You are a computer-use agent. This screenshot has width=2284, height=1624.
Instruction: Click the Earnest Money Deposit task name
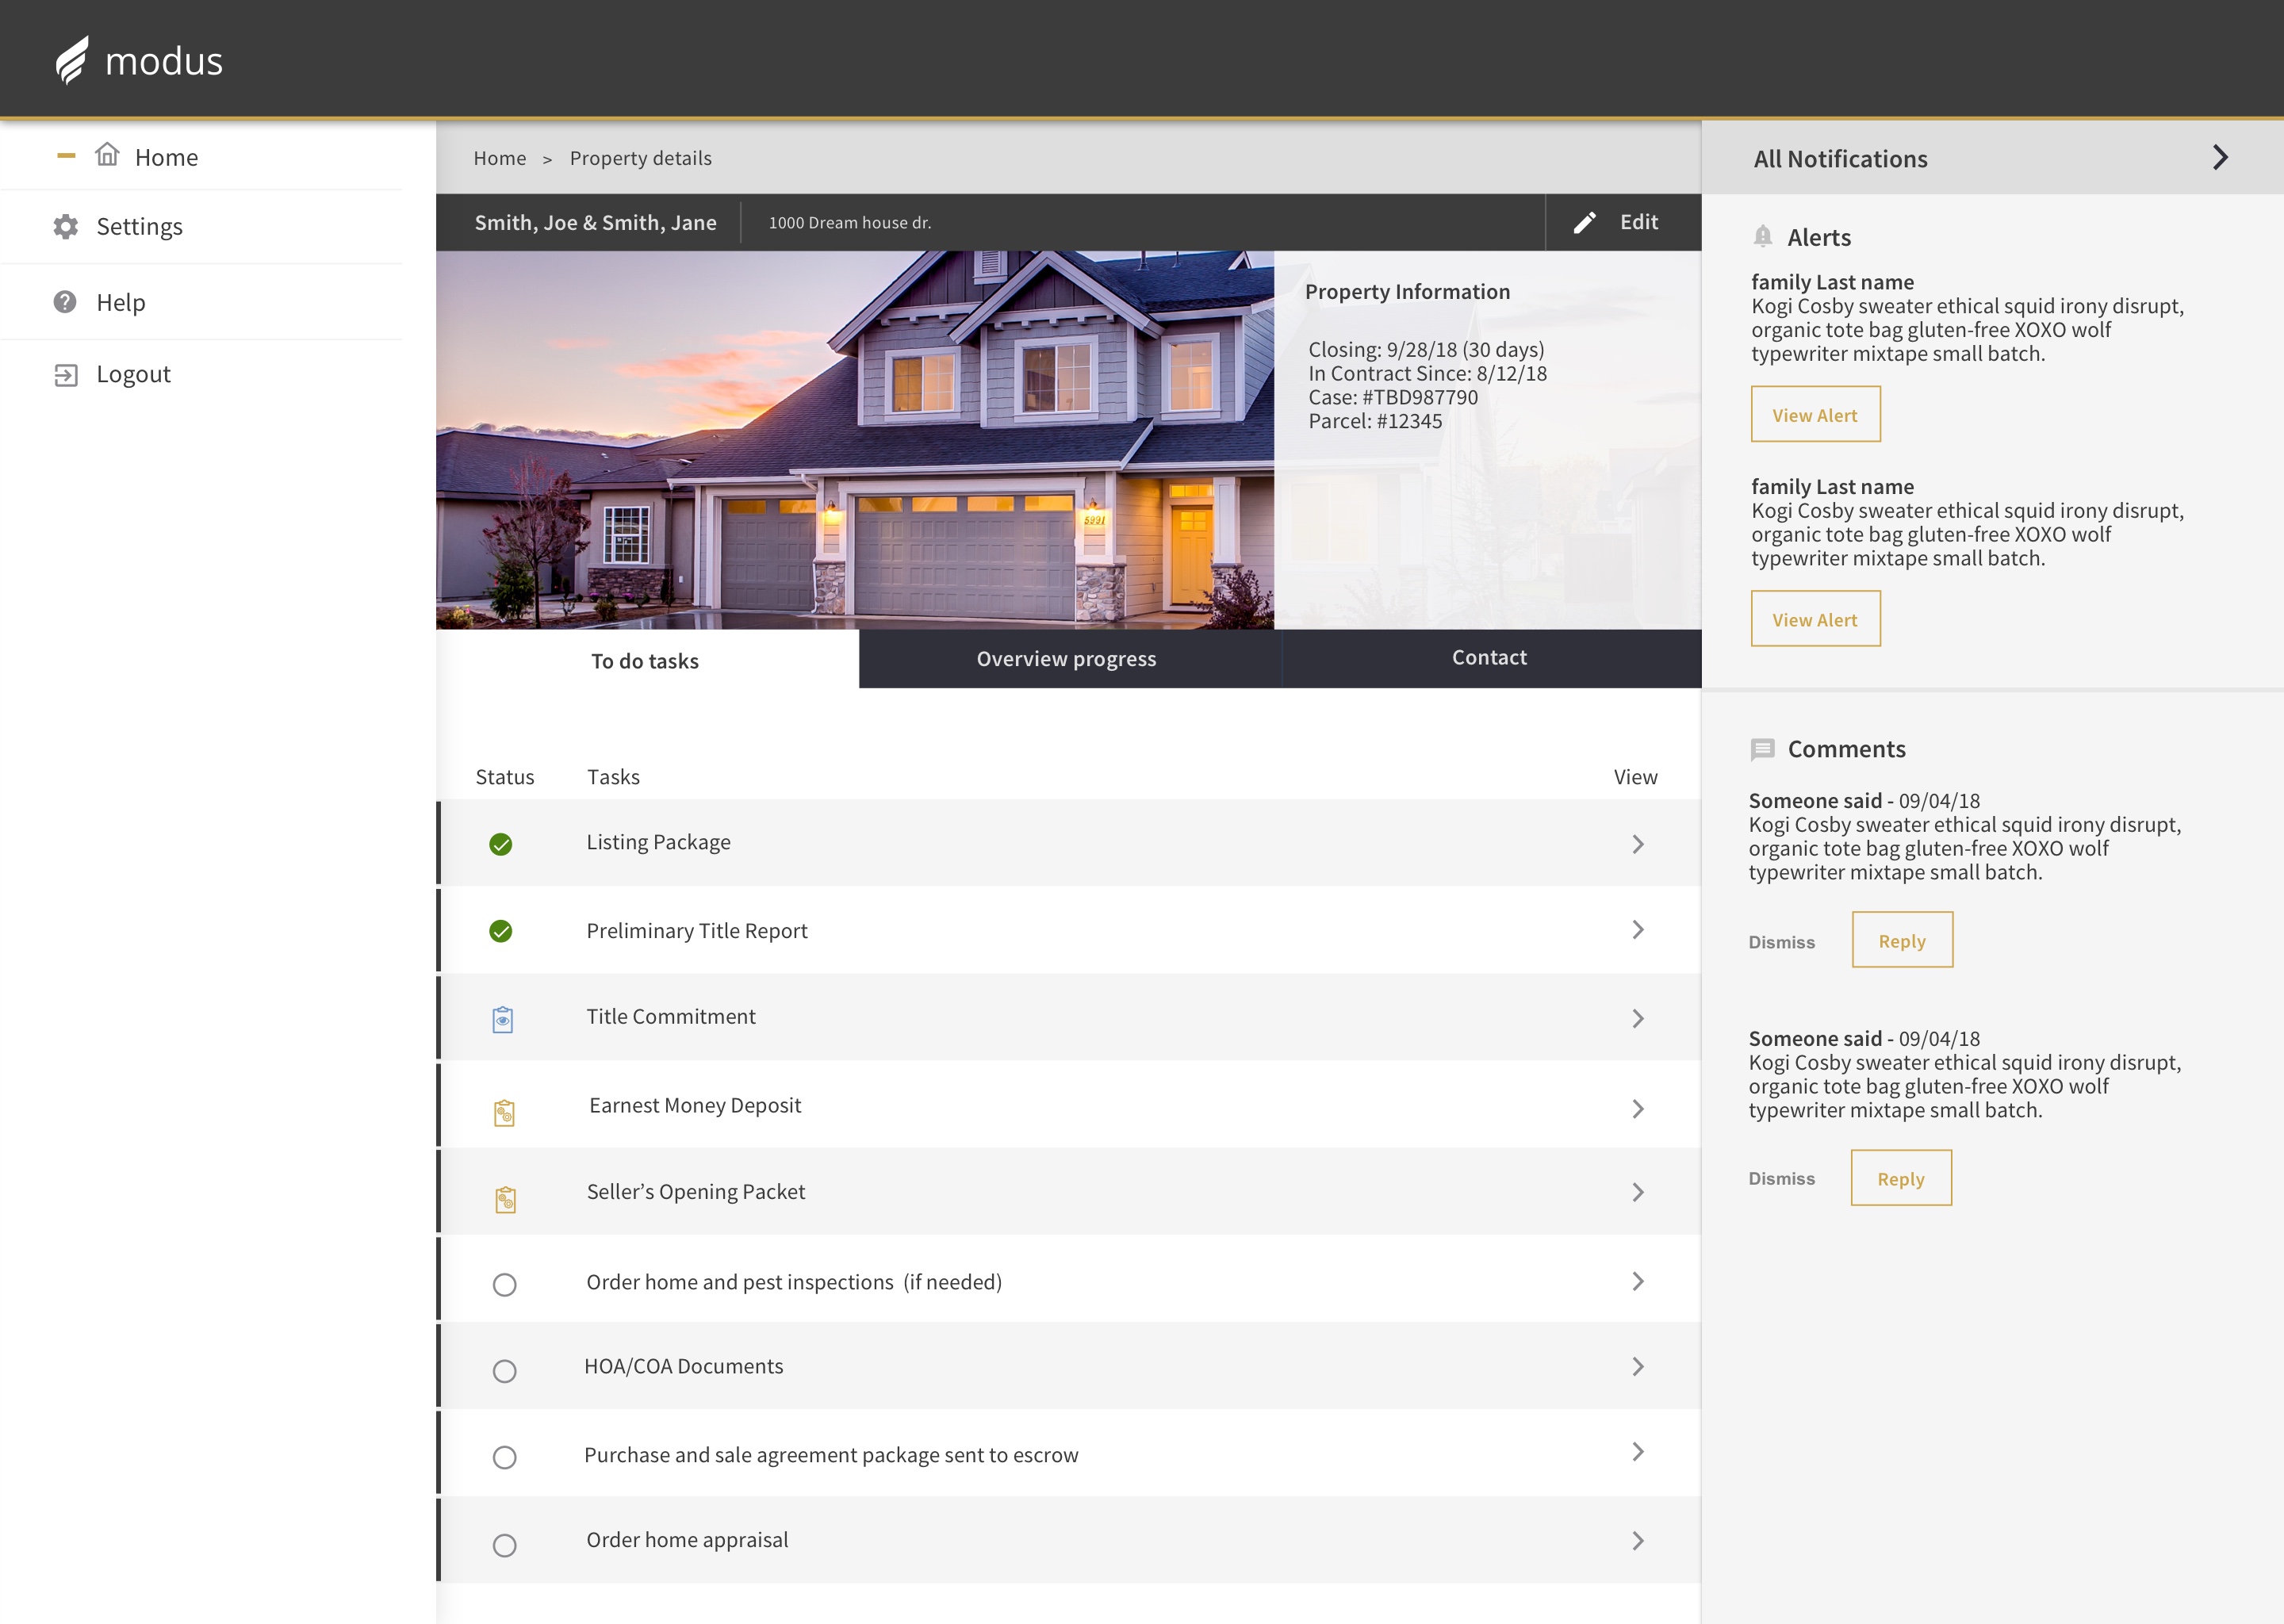[695, 1105]
